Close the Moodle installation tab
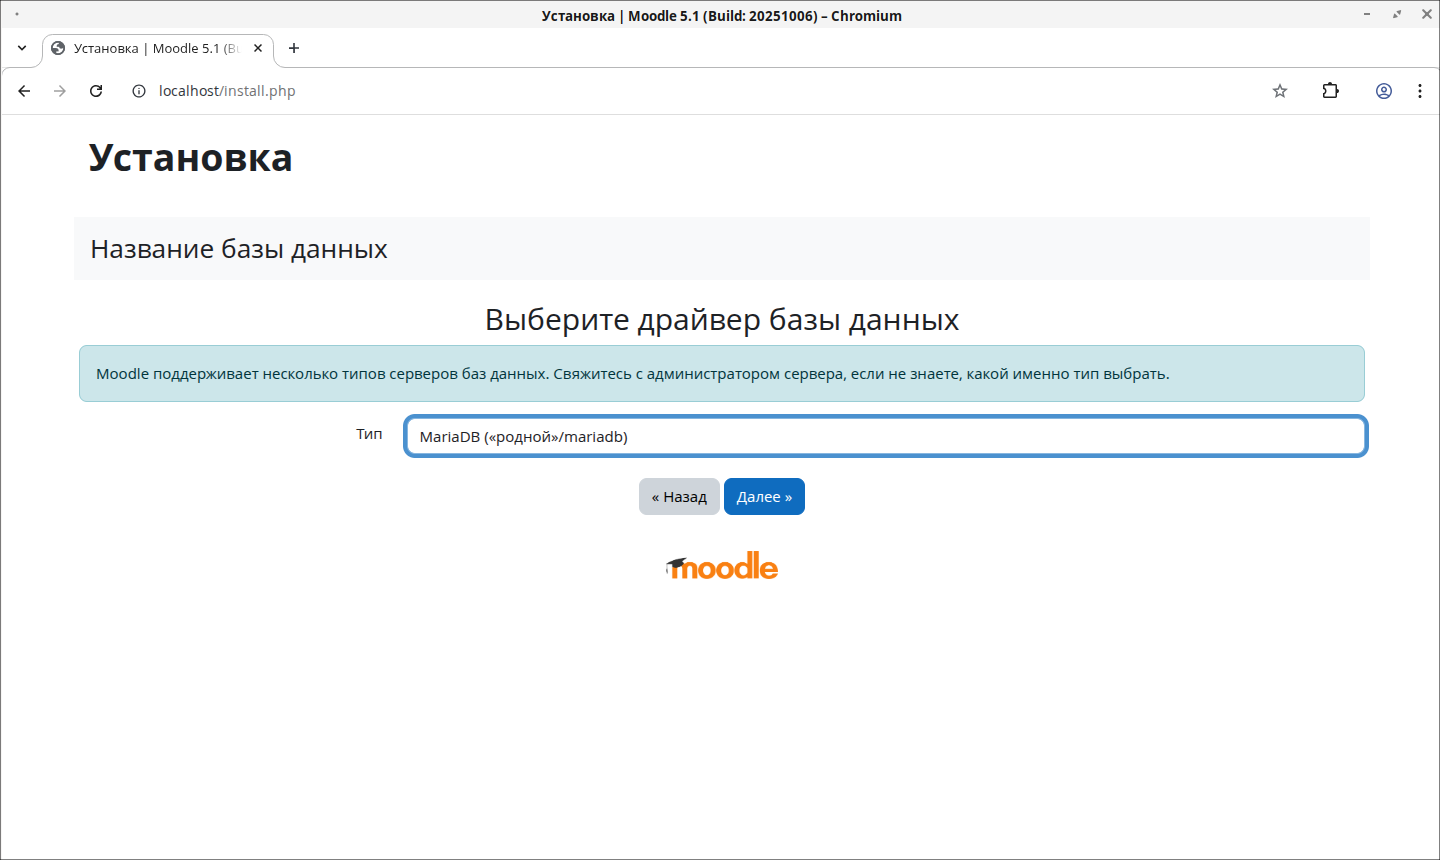1440x860 pixels. pyautogui.click(x=258, y=48)
